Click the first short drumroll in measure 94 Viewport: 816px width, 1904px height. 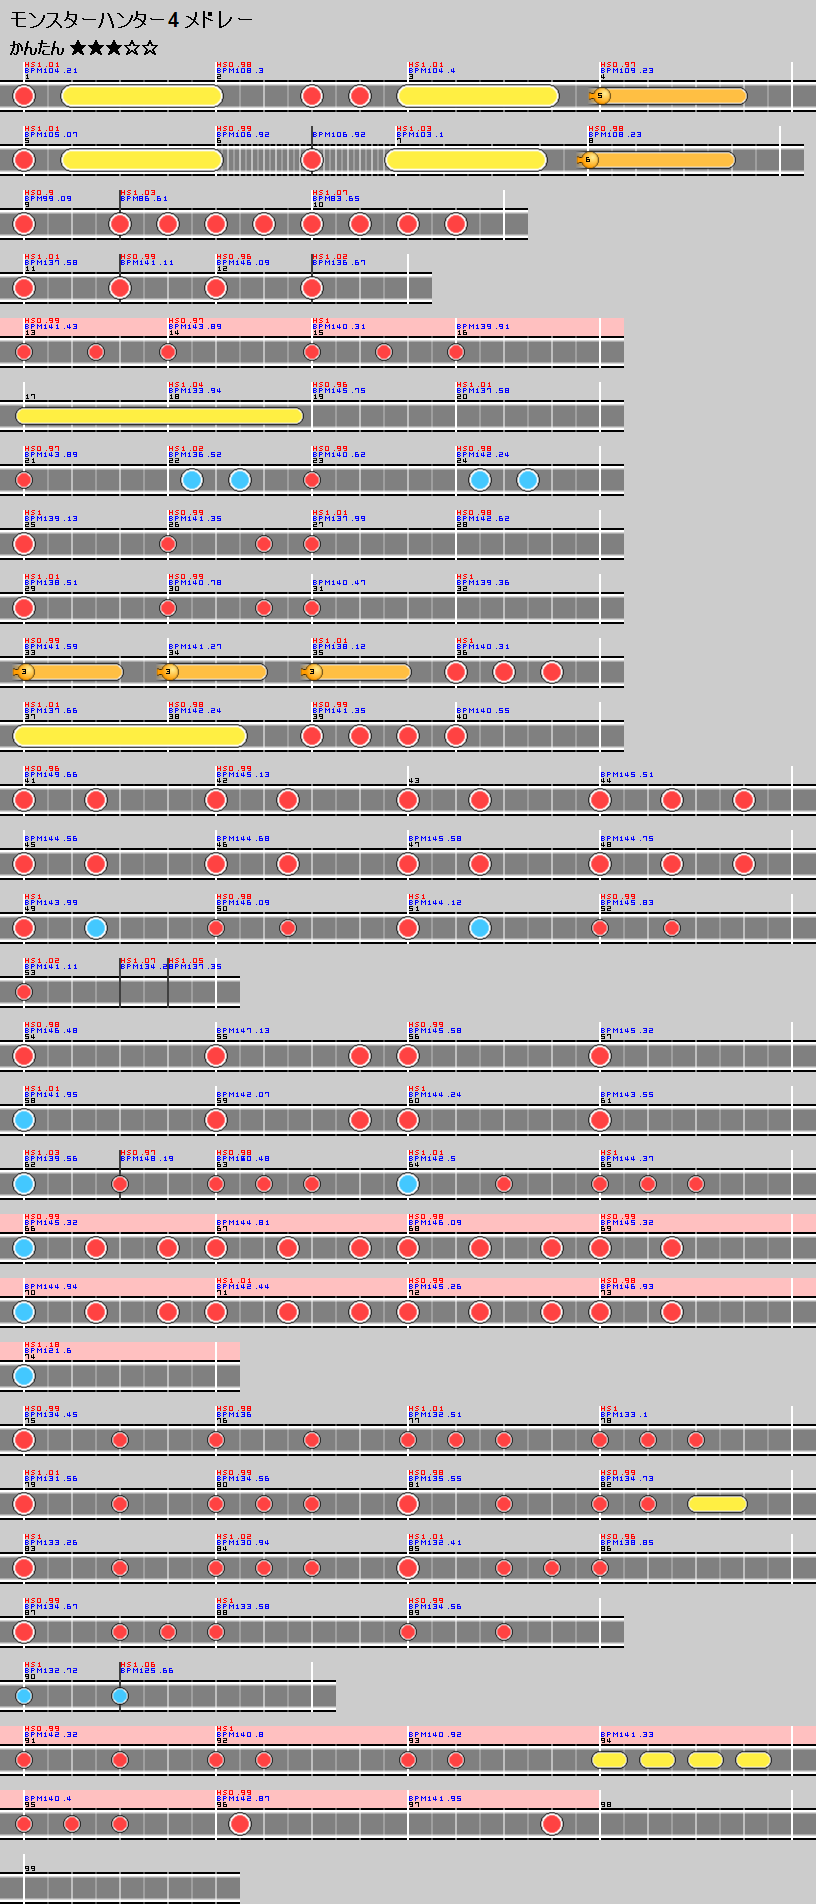[609, 1760]
